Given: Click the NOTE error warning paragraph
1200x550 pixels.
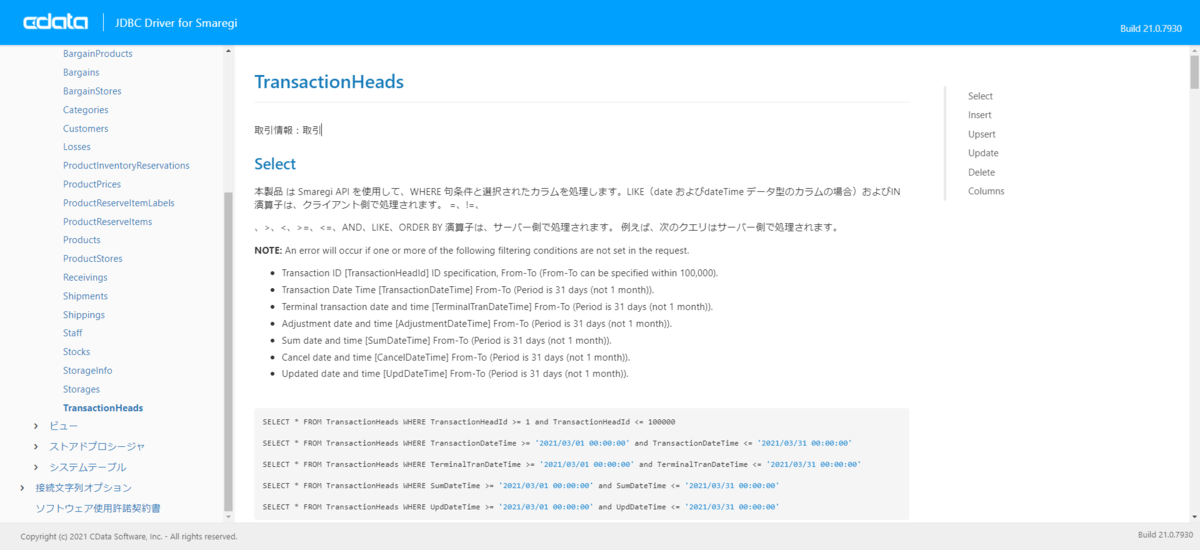Looking at the screenshot, I should [471, 250].
